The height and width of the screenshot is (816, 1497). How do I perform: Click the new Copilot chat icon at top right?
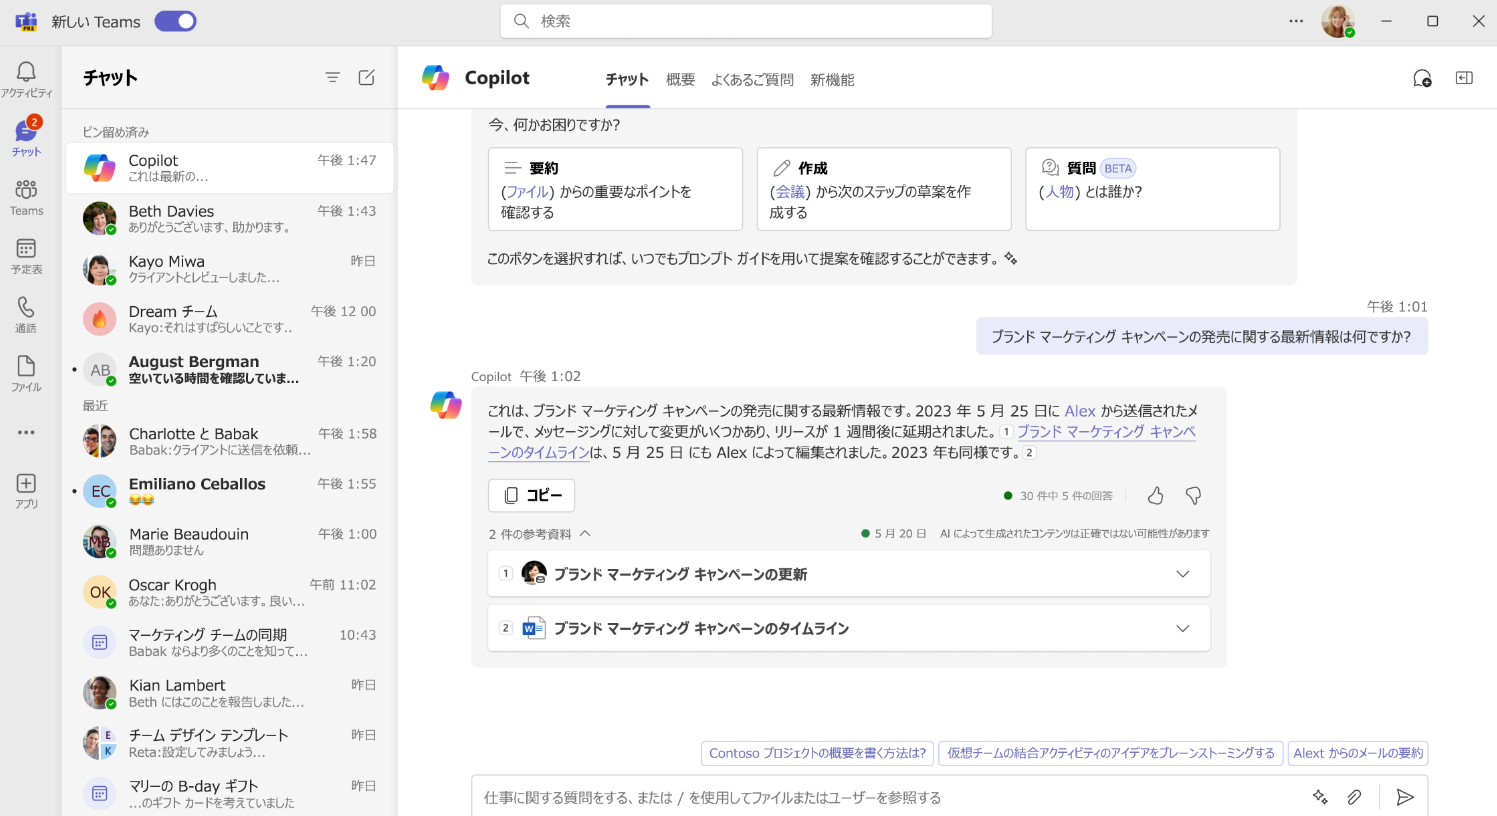coord(1422,78)
